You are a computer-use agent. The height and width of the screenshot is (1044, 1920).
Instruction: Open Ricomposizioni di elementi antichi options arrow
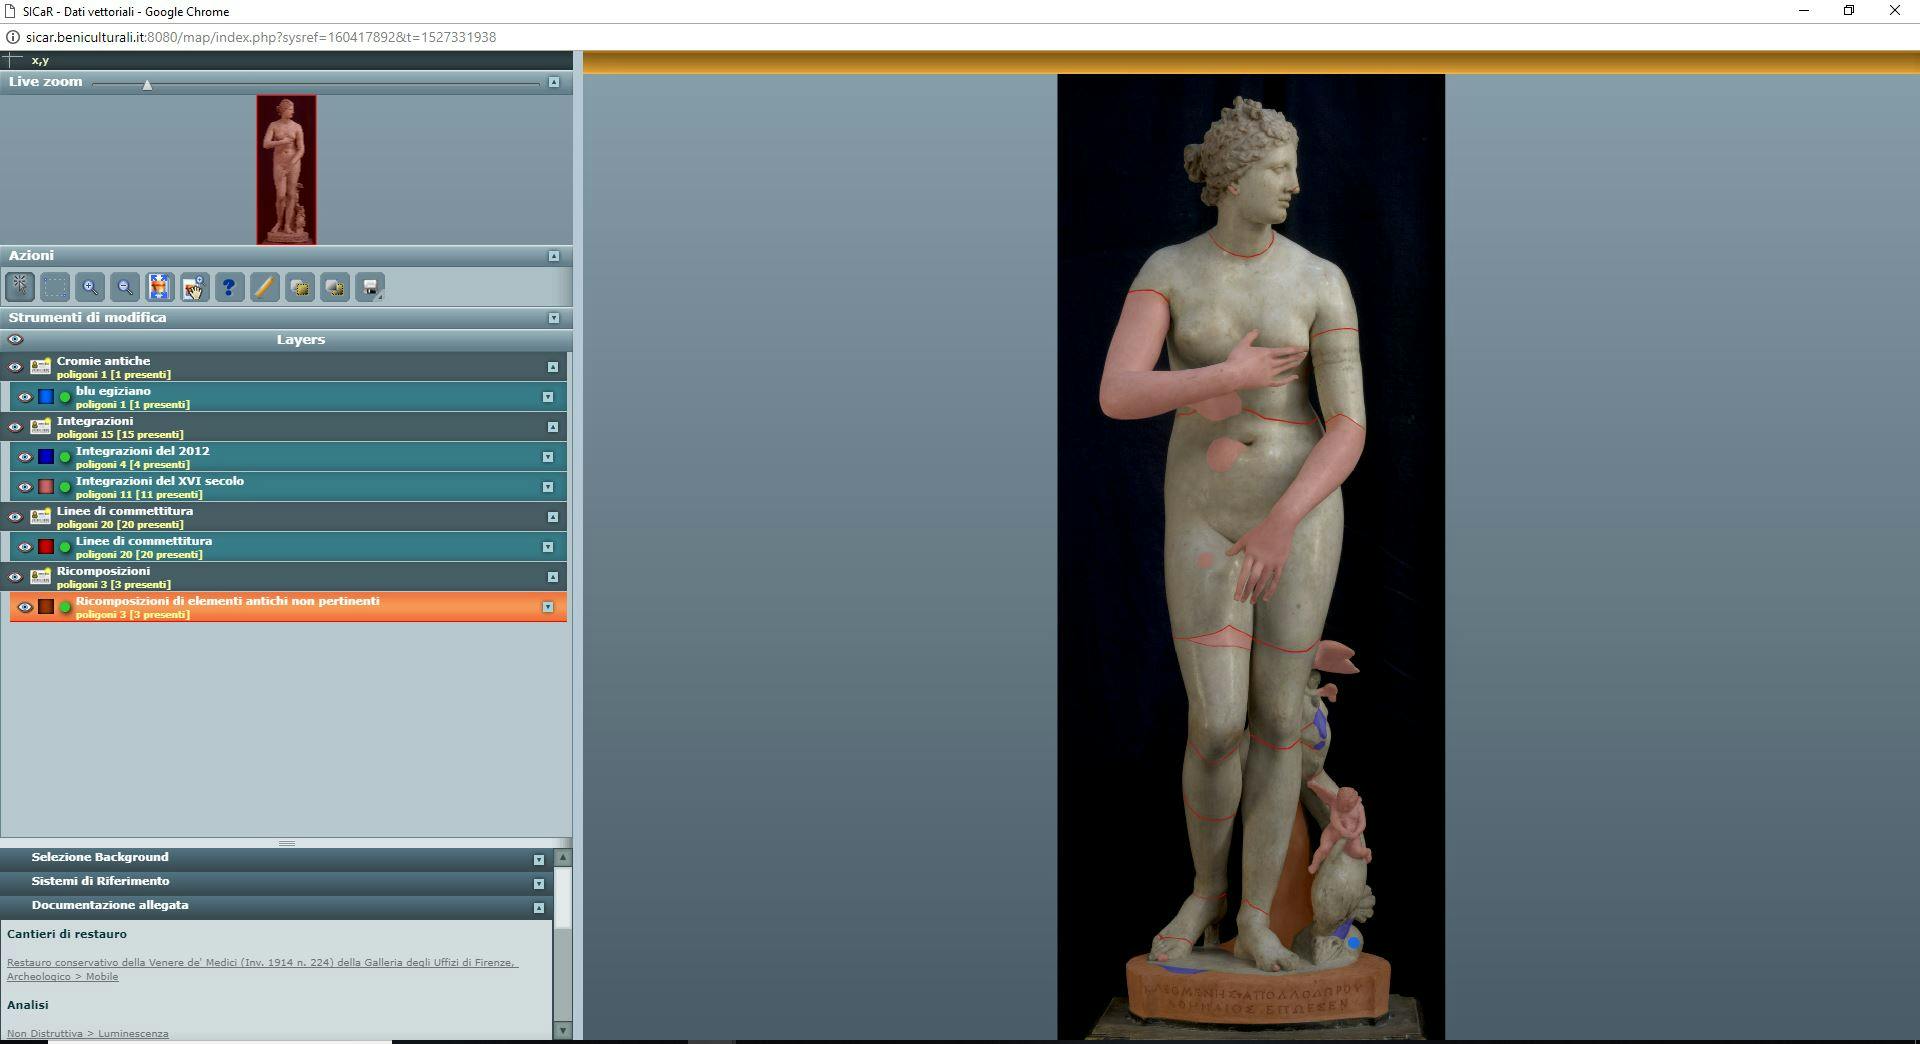pos(548,607)
